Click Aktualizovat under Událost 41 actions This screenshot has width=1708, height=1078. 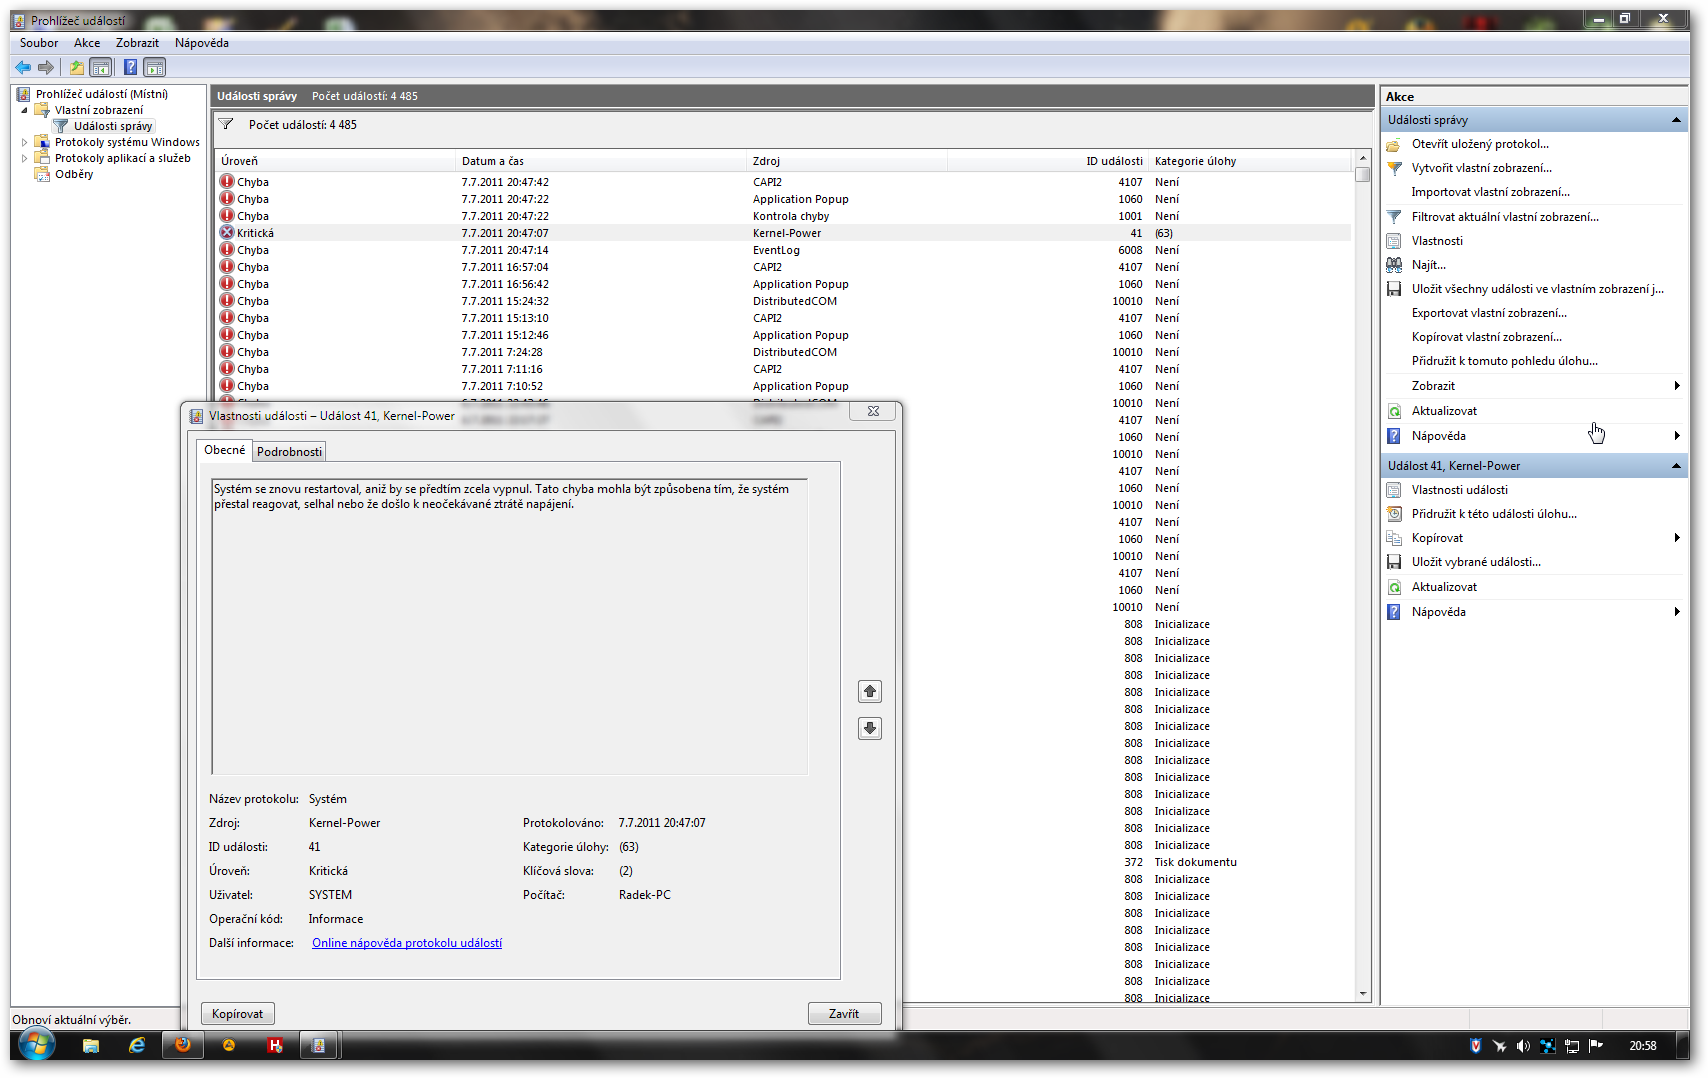1444,587
